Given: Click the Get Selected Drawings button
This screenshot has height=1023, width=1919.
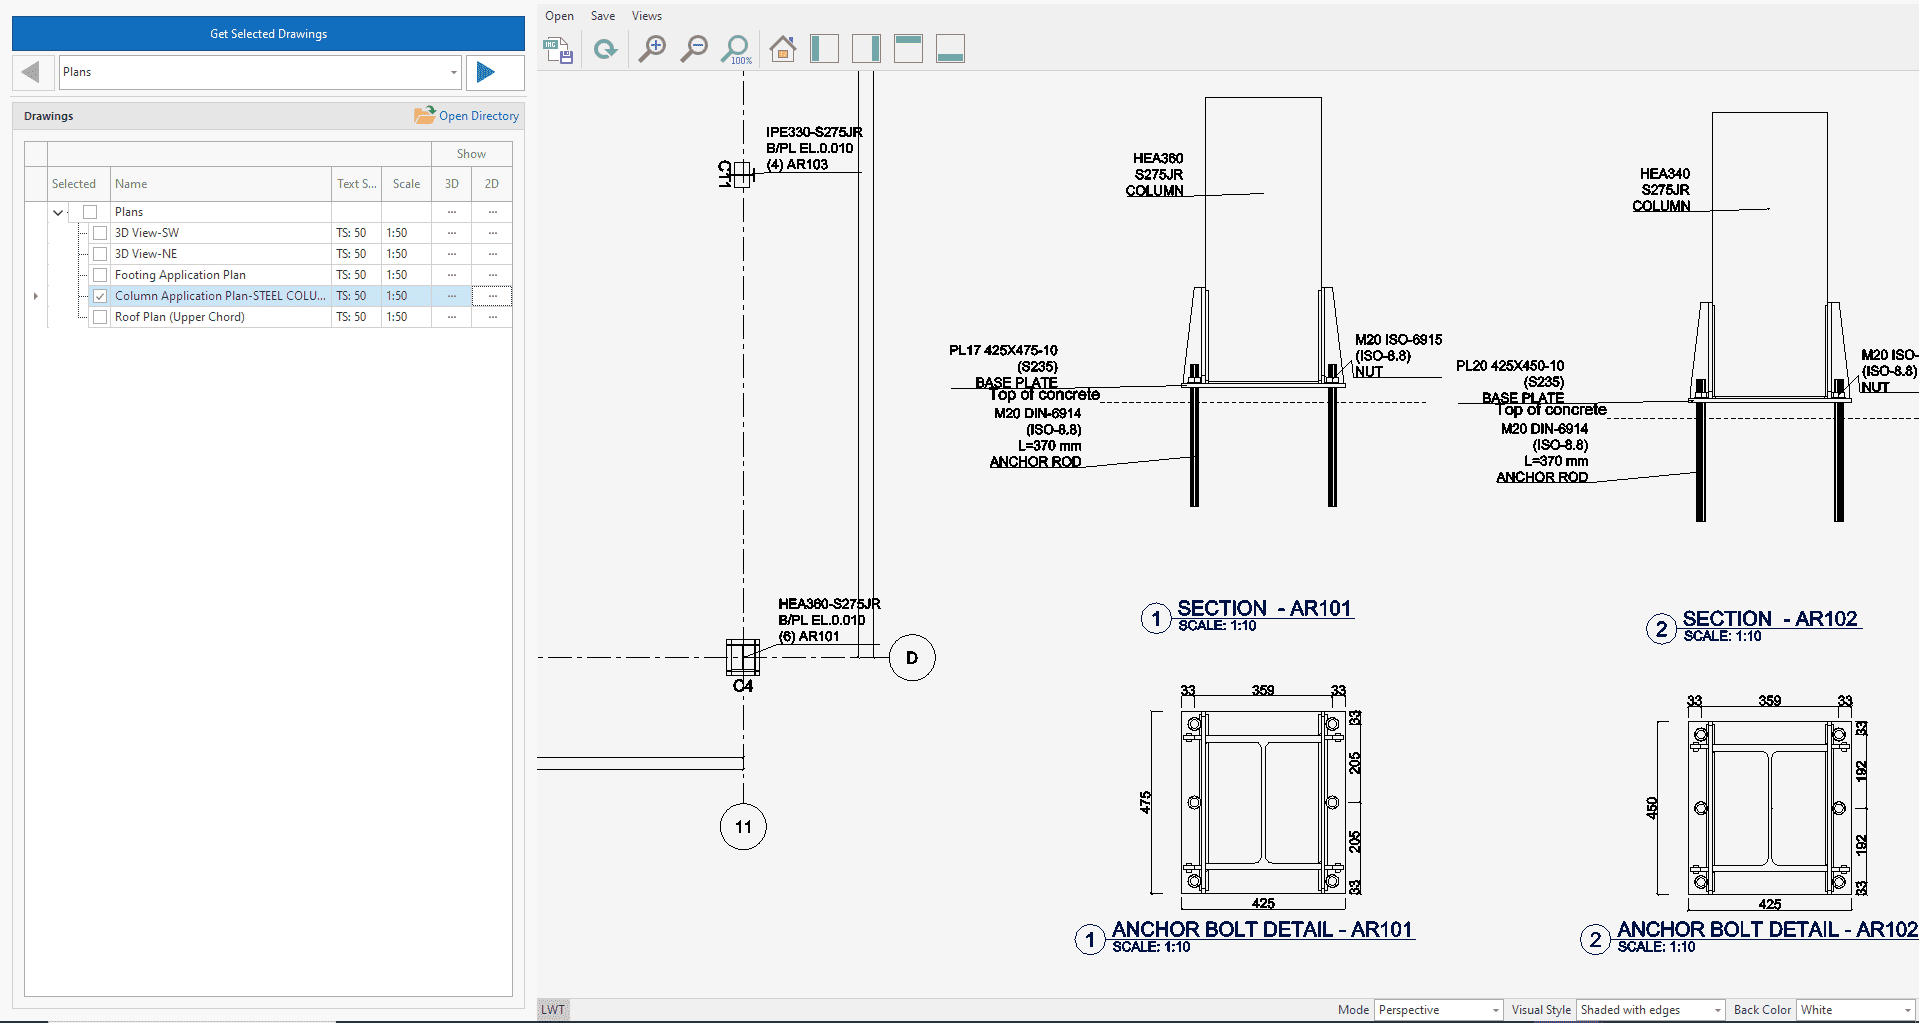Looking at the screenshot, I should [268, 34].
